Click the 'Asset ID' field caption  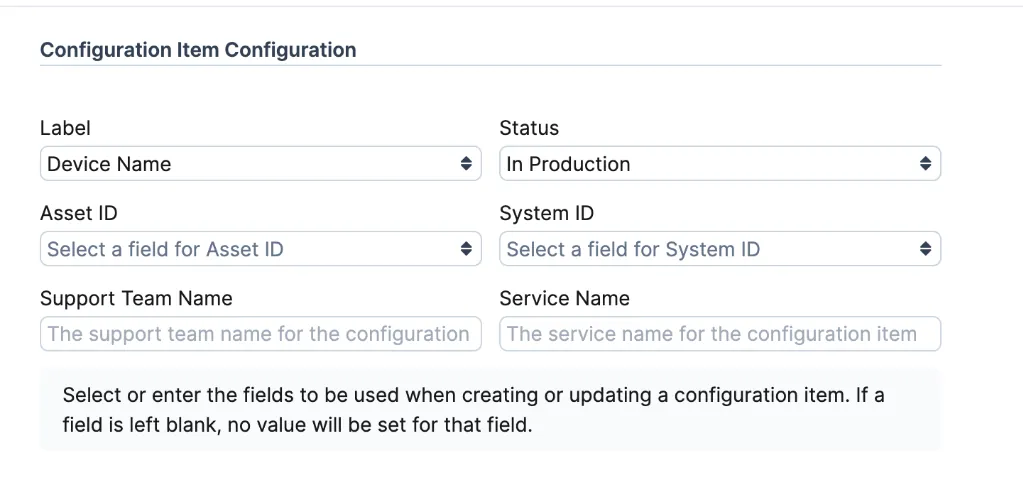click(x=79, y=213)
